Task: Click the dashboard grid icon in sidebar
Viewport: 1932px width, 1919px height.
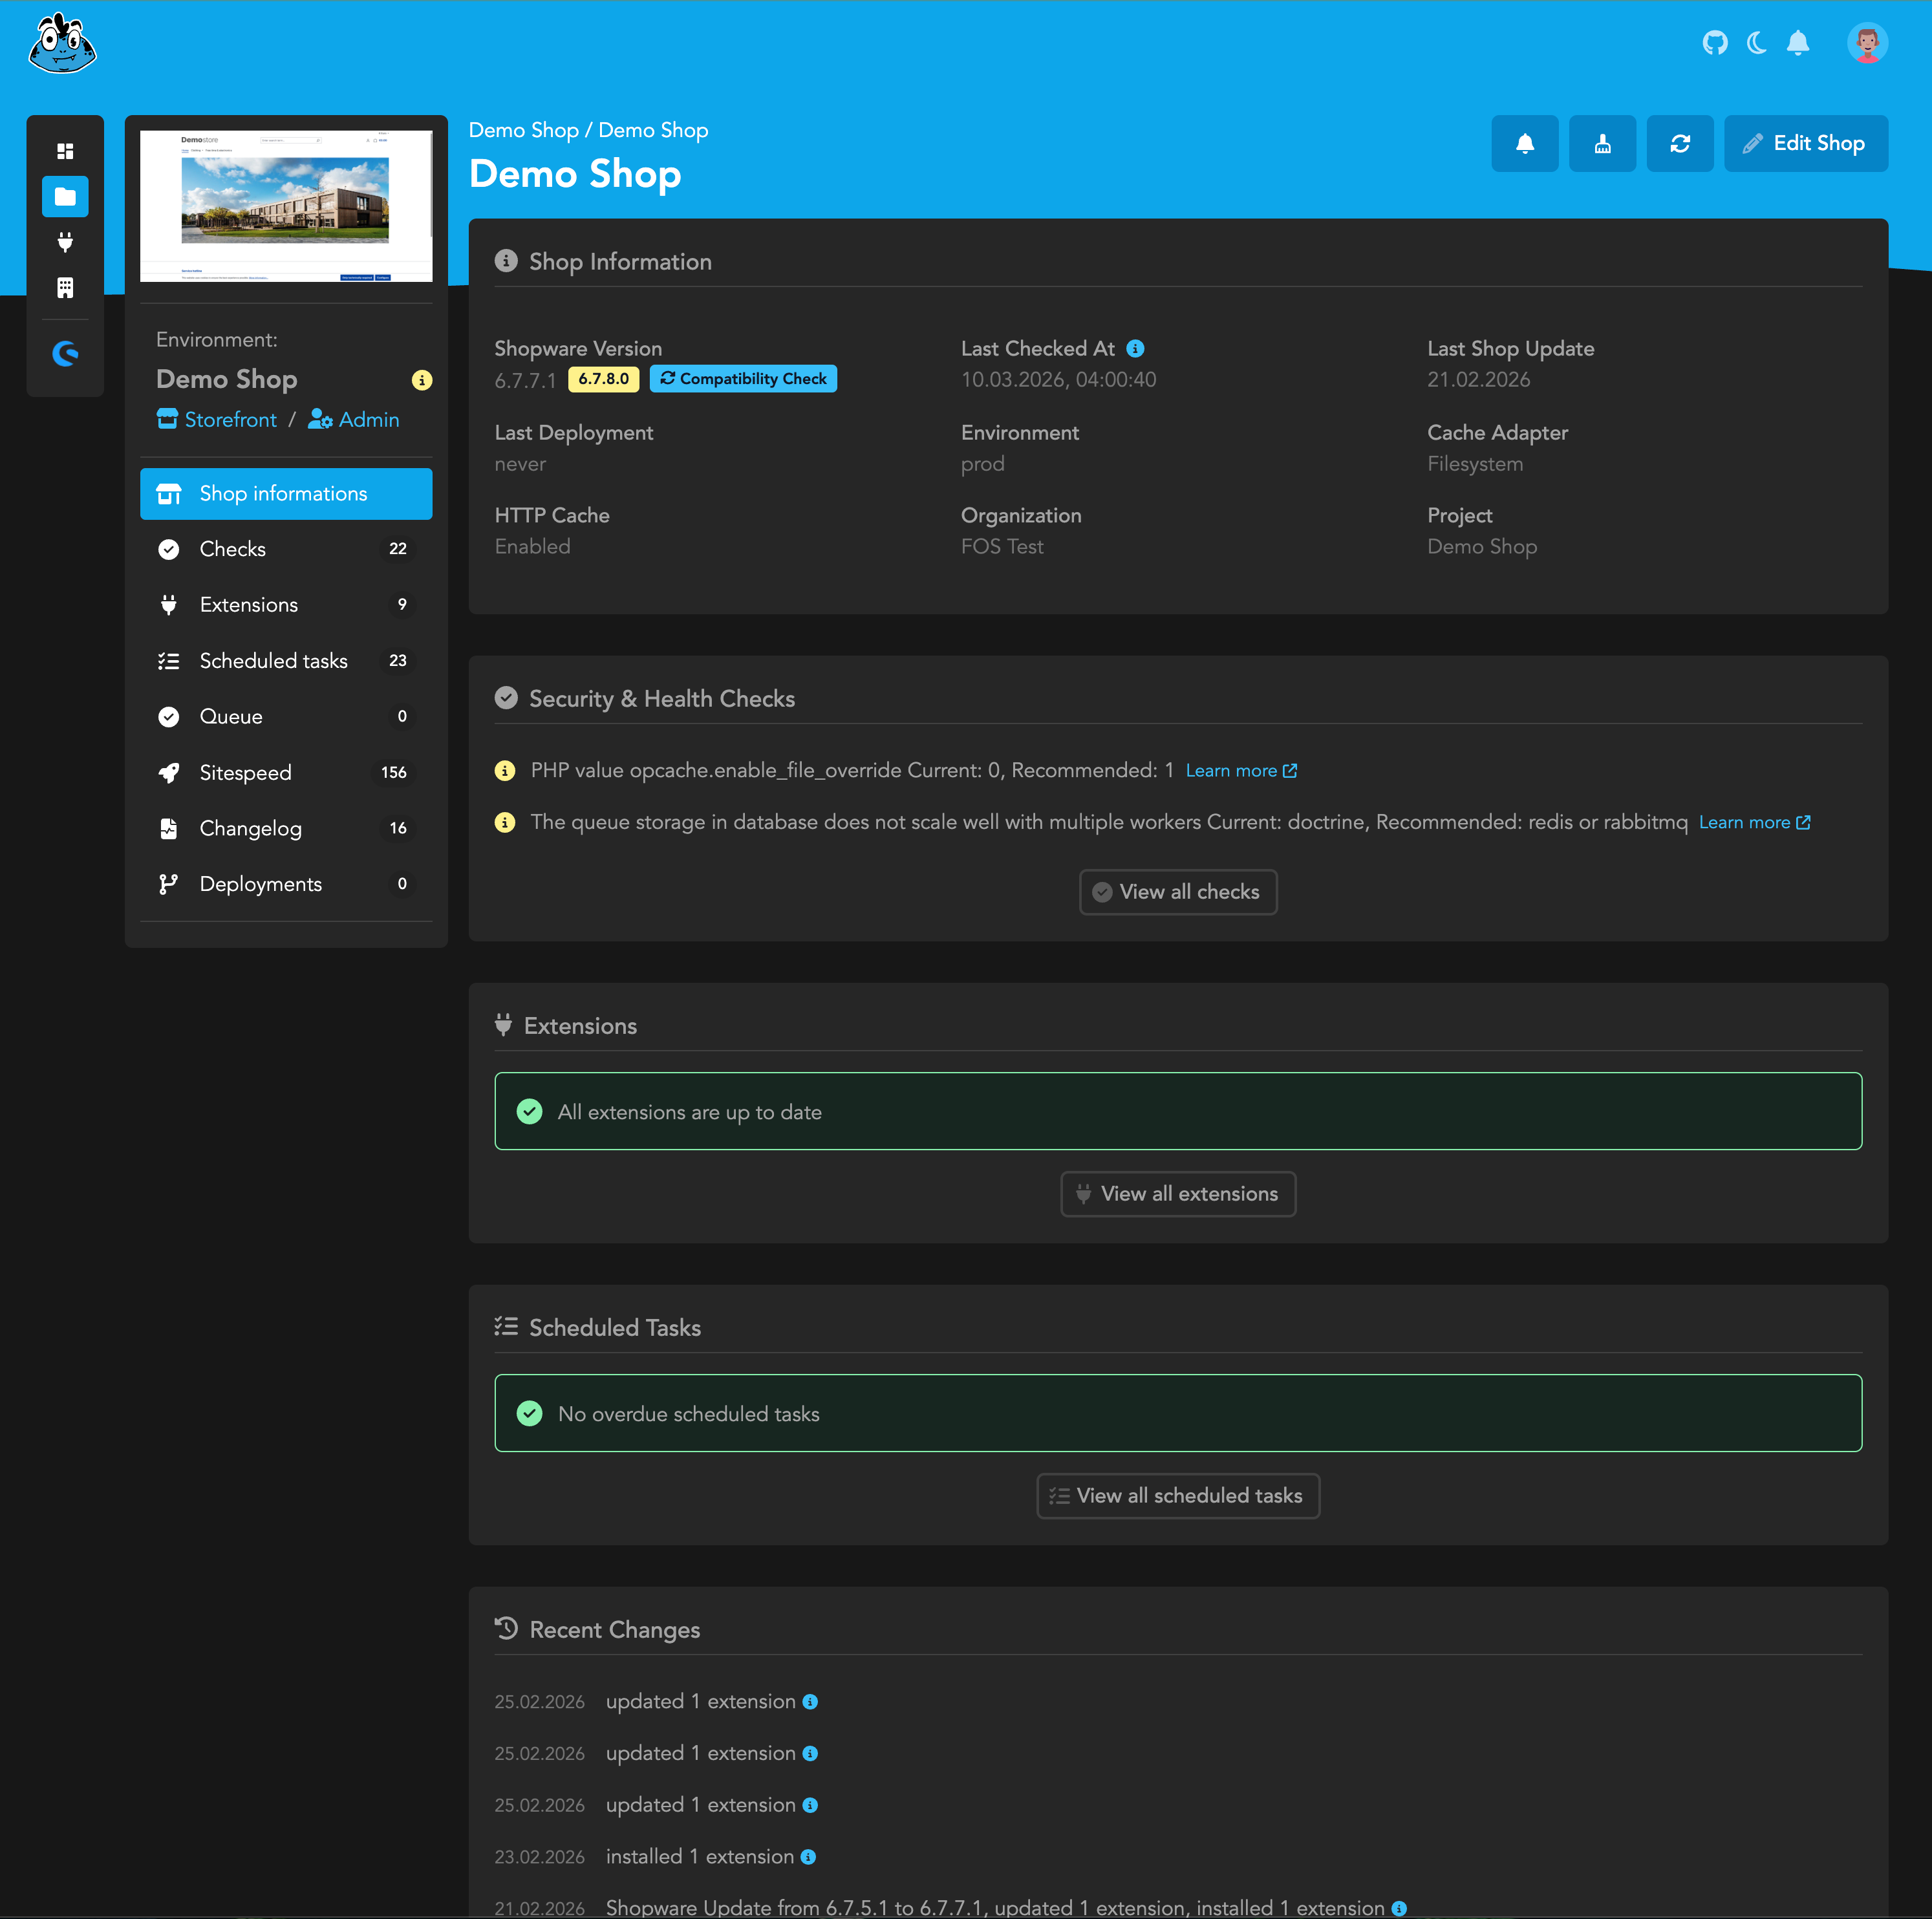Action: (65, 151)
